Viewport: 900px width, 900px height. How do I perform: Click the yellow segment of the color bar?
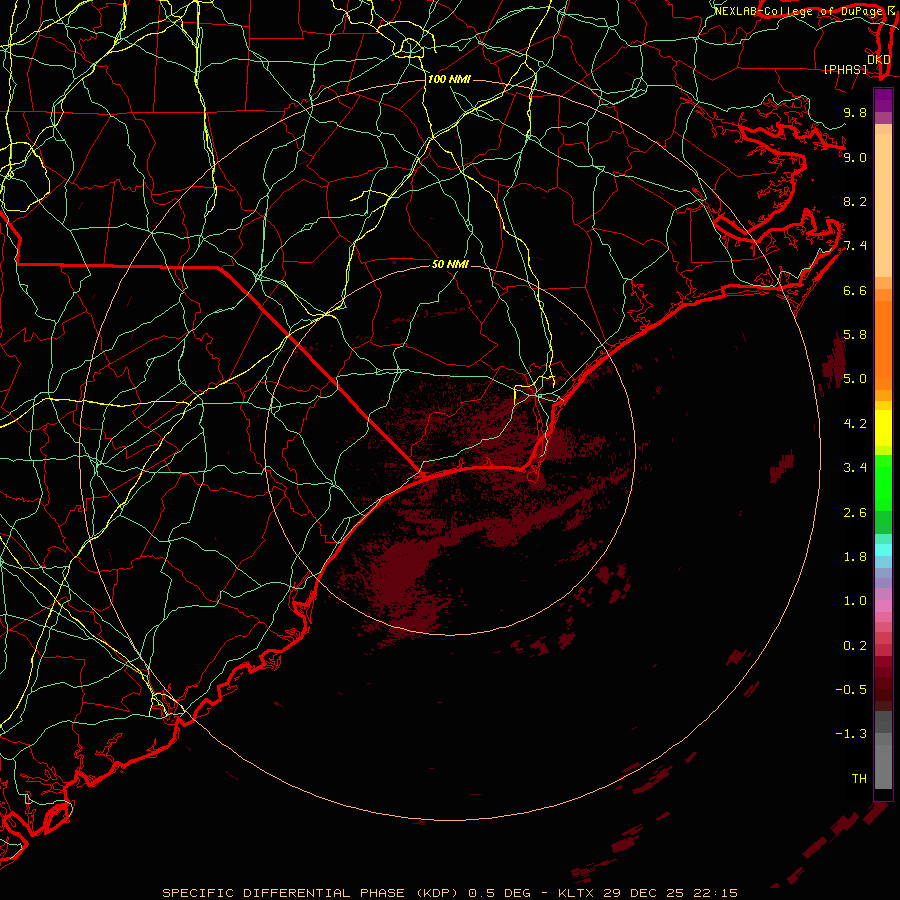coord(883,428)
